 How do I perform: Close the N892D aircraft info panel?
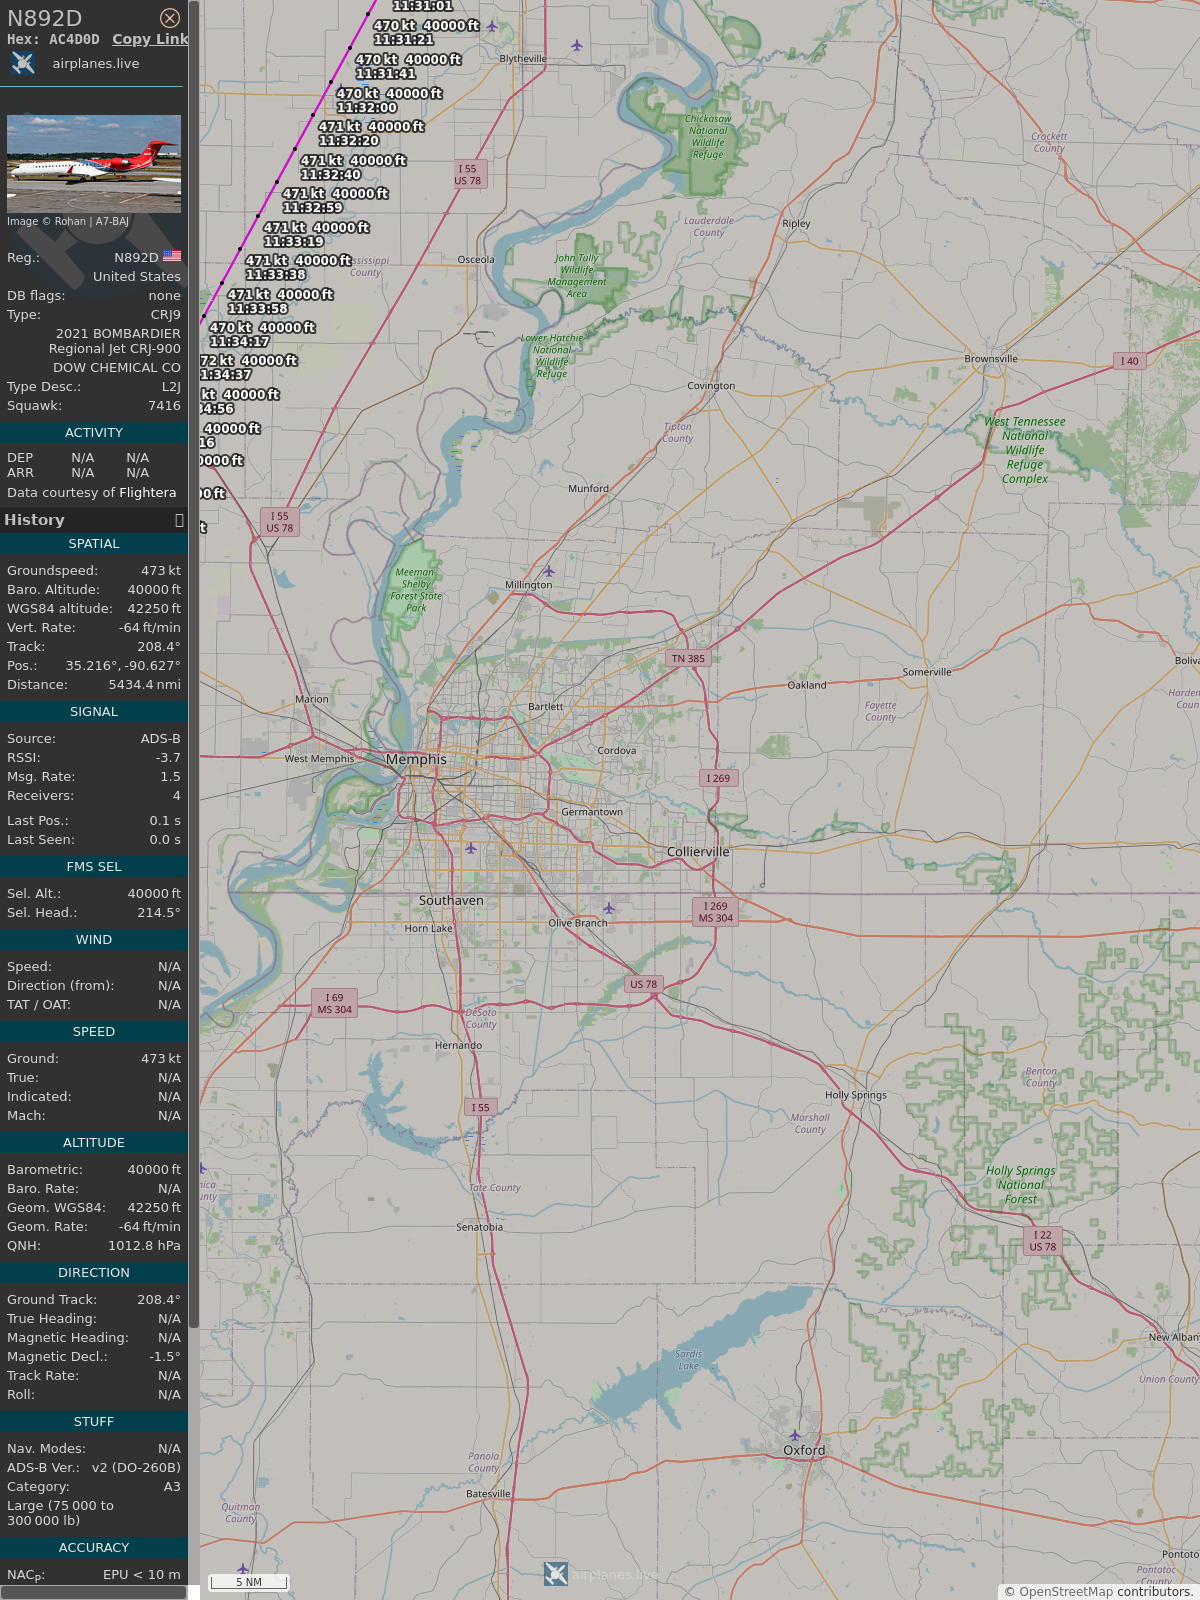pos(170,18)
